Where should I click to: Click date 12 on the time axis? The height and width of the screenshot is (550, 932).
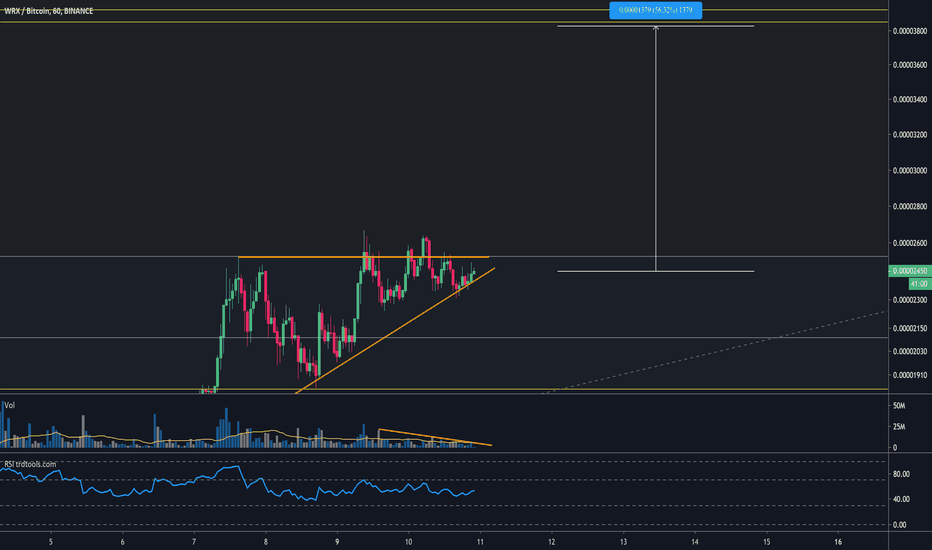coord(552,542)
